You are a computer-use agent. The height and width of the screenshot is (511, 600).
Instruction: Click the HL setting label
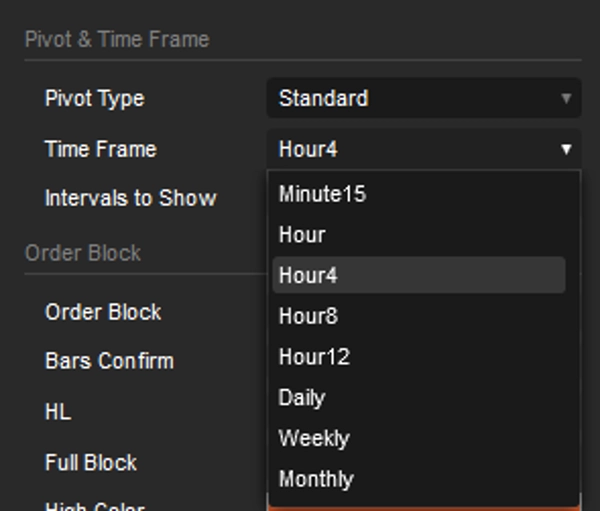58,411
